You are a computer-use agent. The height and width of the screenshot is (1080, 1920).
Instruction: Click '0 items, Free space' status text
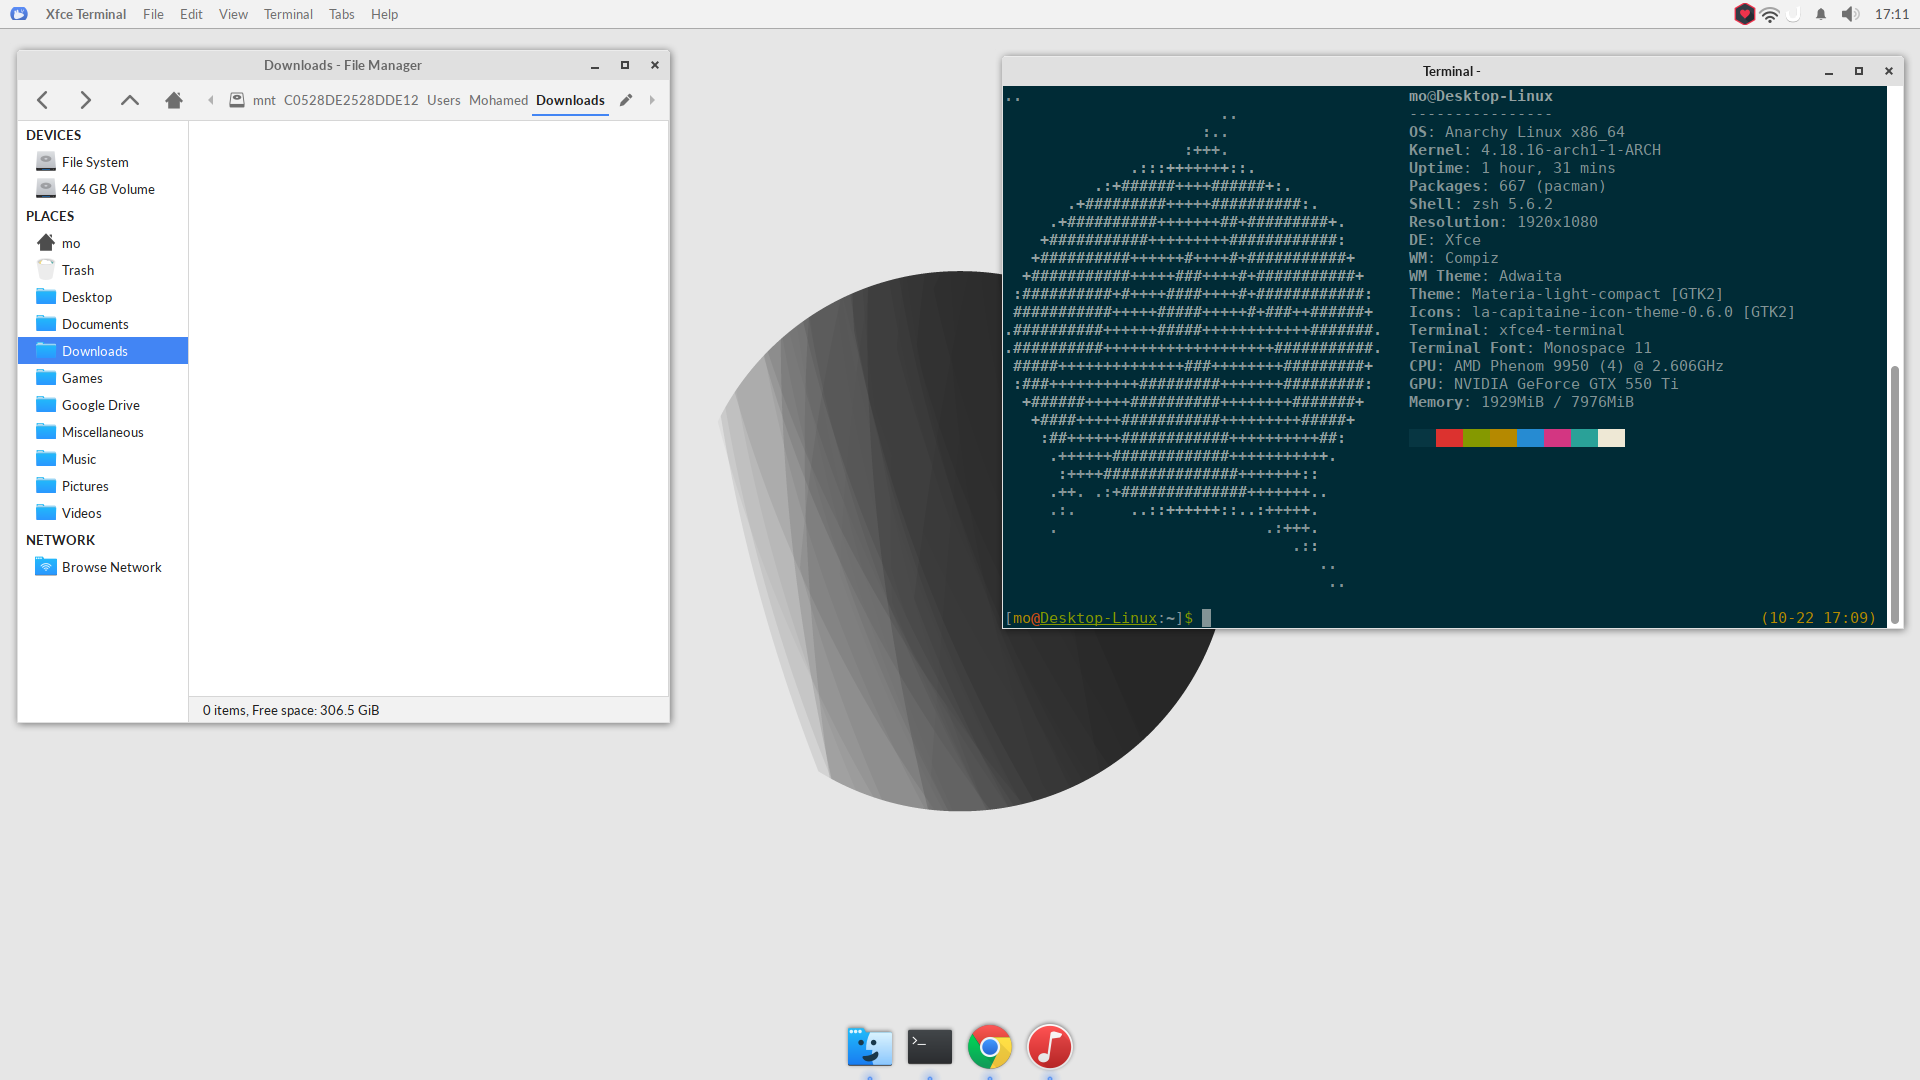(x=291, y=710)
